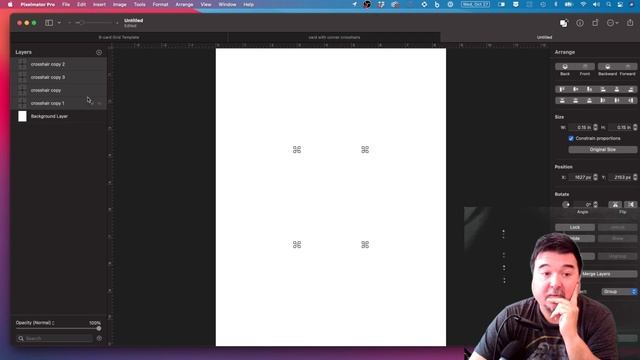Distribute layers by top edges
The height and width of the screenshot is (360, 640).
click(562, 100)
